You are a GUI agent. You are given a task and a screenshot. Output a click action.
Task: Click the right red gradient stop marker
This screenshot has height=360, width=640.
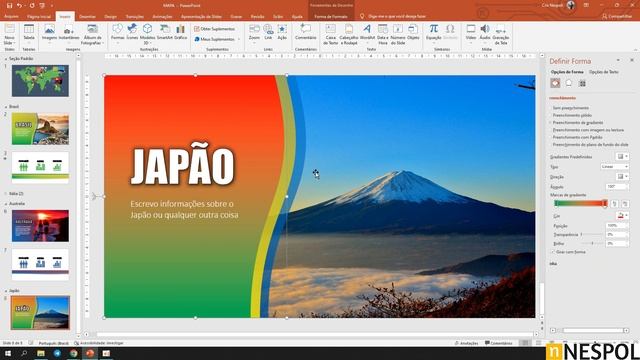click(605, 203)
